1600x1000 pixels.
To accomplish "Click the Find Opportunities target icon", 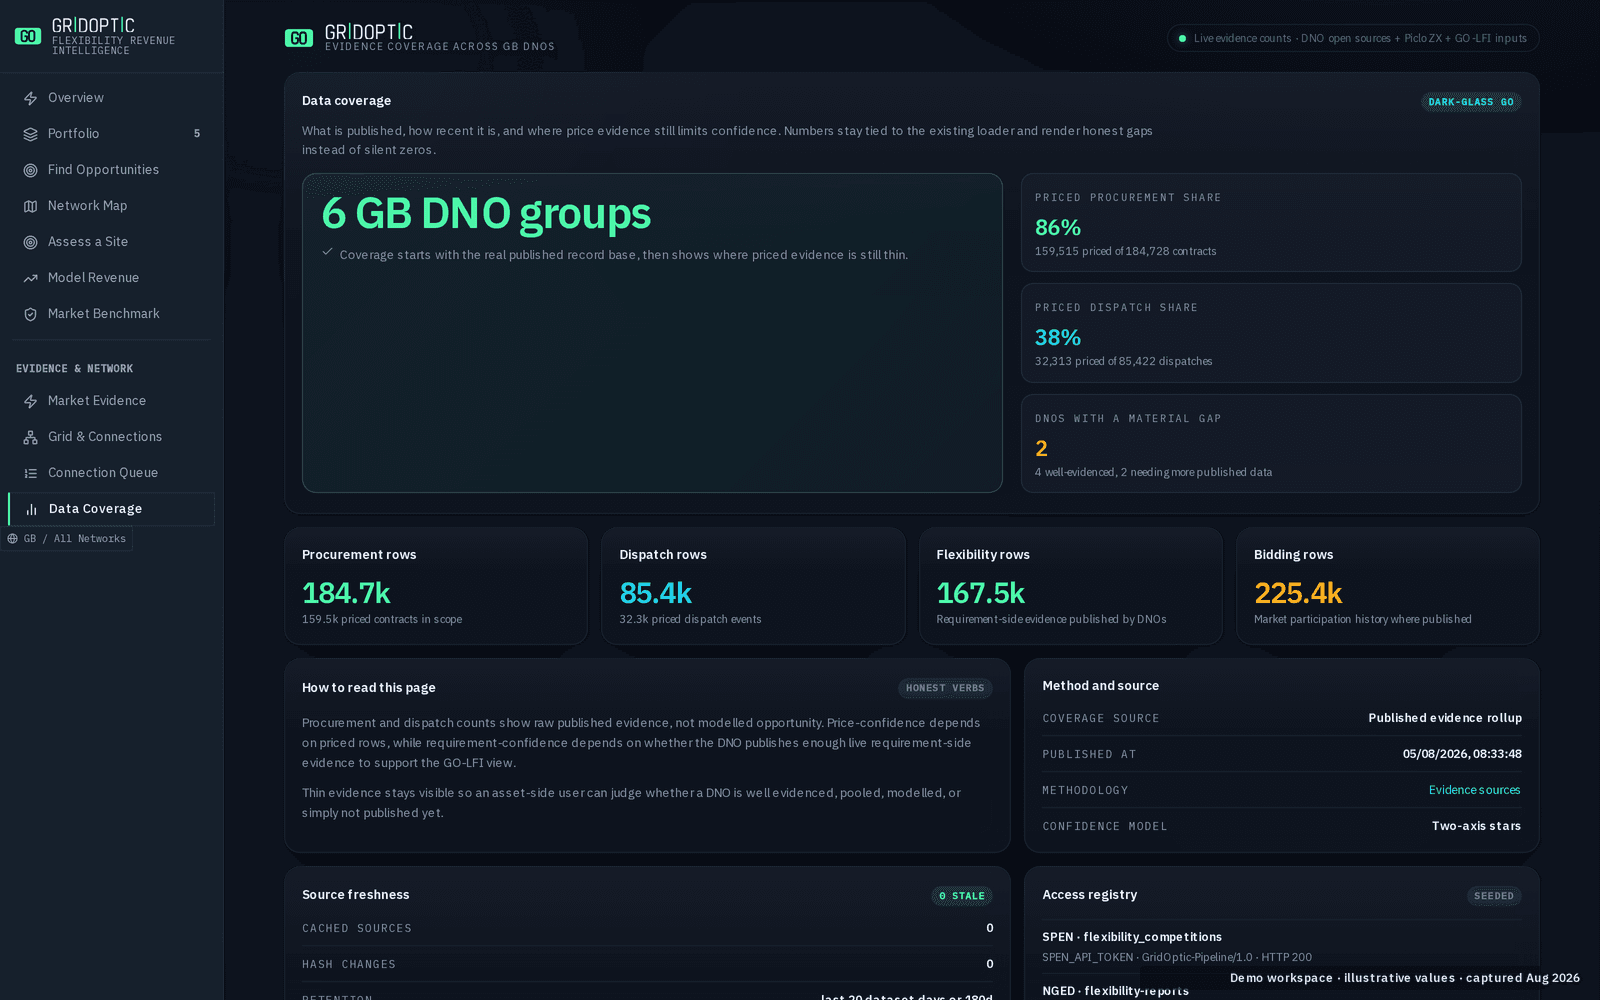I will (30, 170).
